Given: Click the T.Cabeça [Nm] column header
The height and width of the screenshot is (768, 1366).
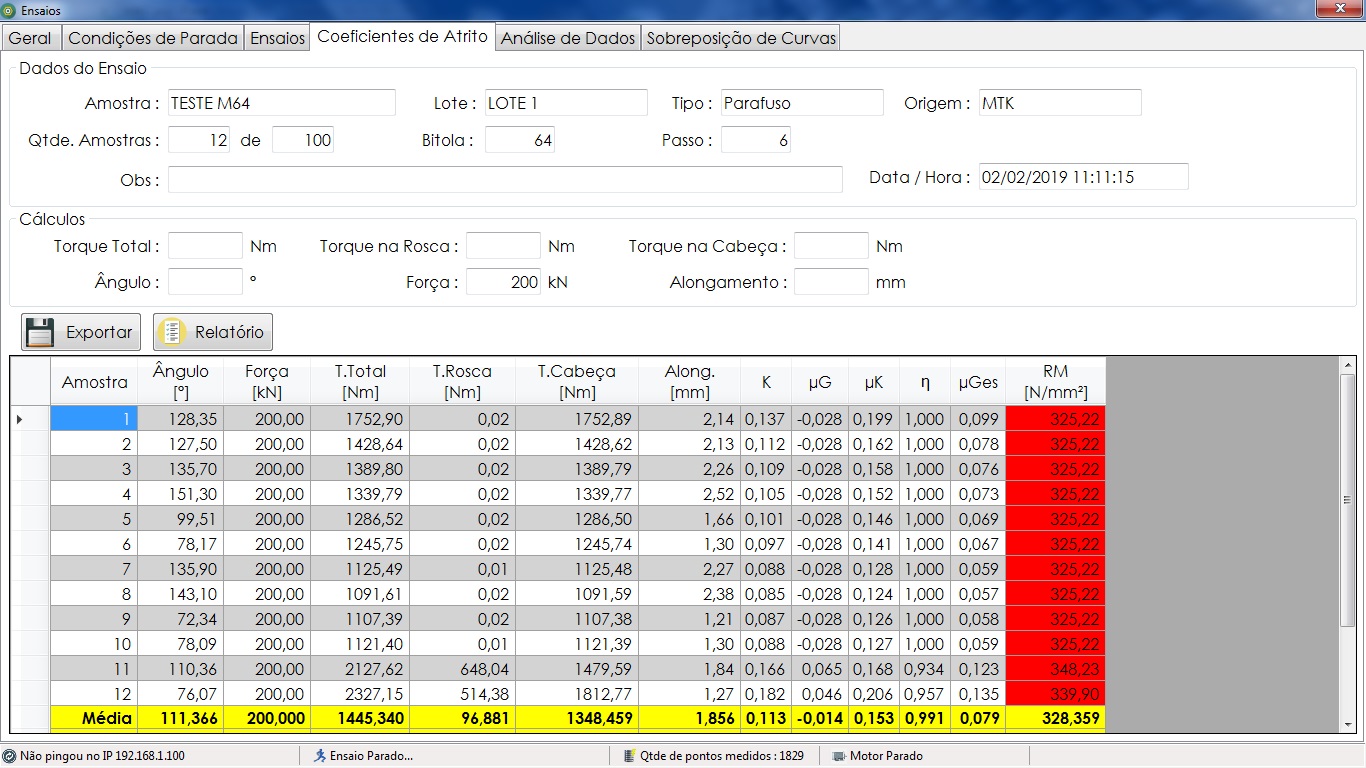Looking at the screenshot, I should pos(577,382).
